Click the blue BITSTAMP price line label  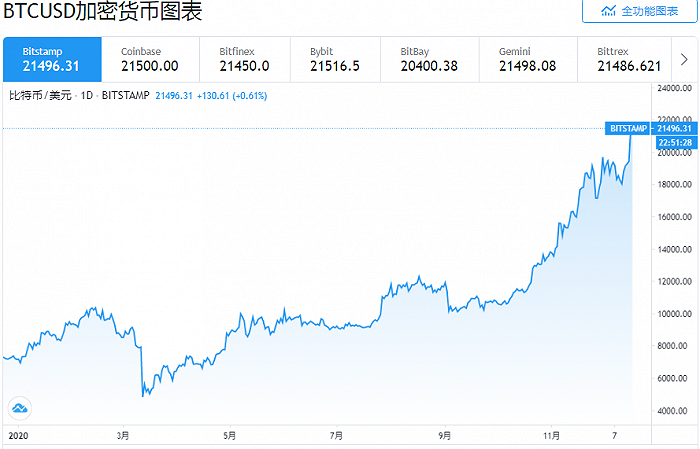coord(628,128)
